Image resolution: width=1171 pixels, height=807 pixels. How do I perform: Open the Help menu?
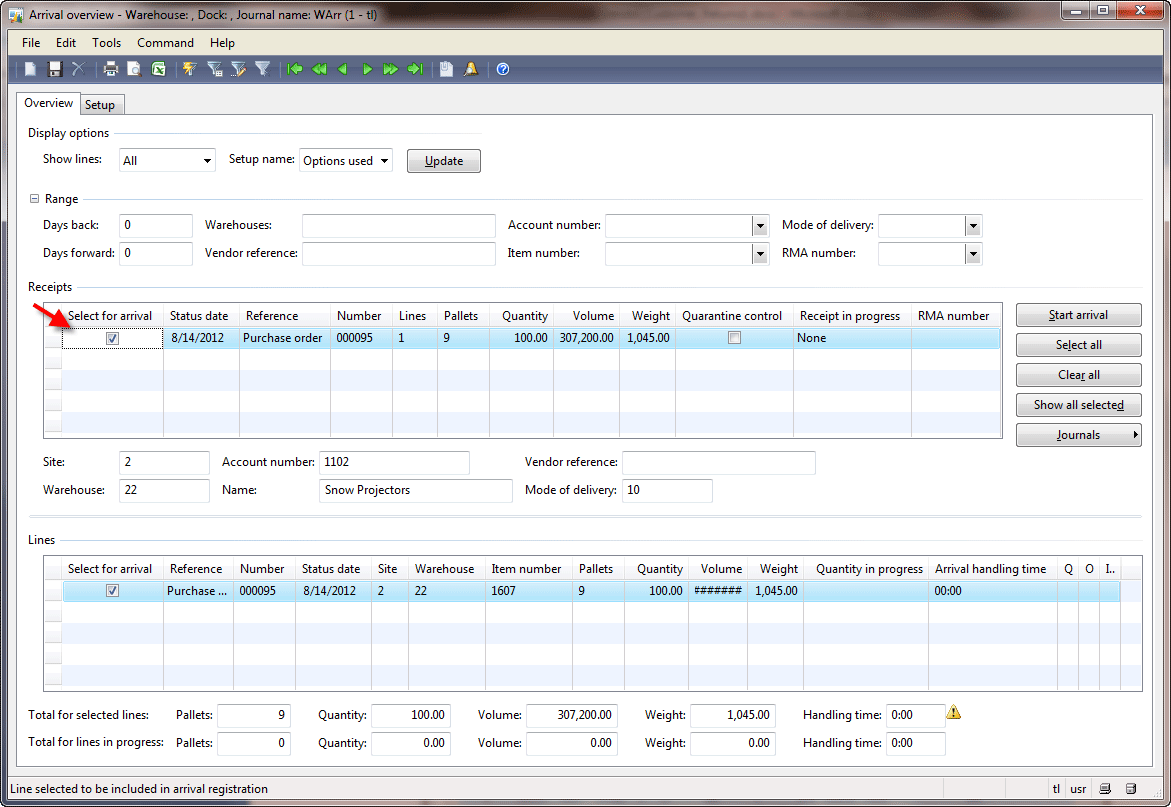point(222,43)
